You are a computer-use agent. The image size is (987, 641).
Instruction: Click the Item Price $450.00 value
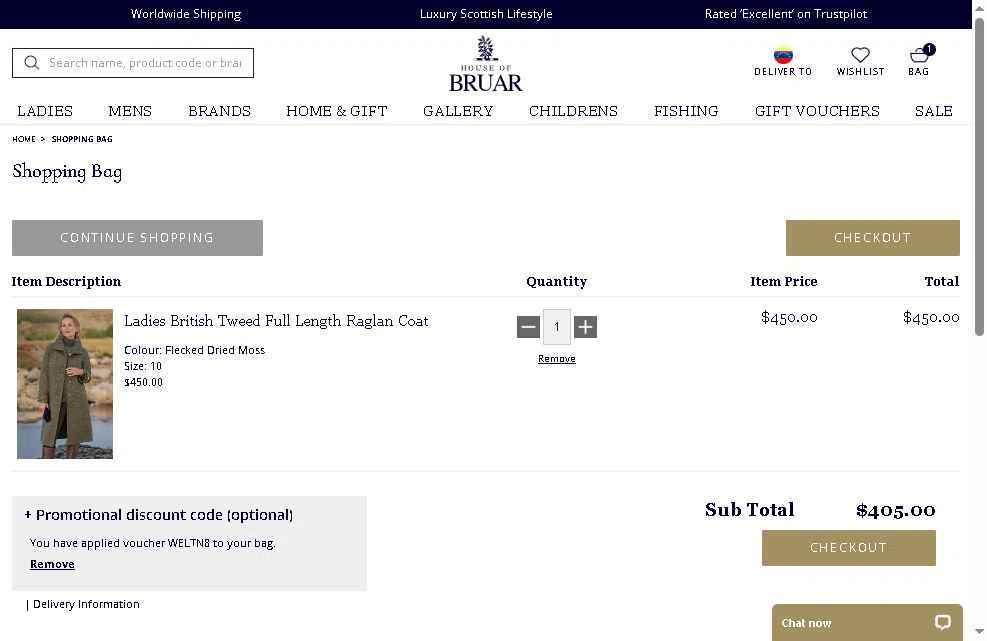point(789,317)
